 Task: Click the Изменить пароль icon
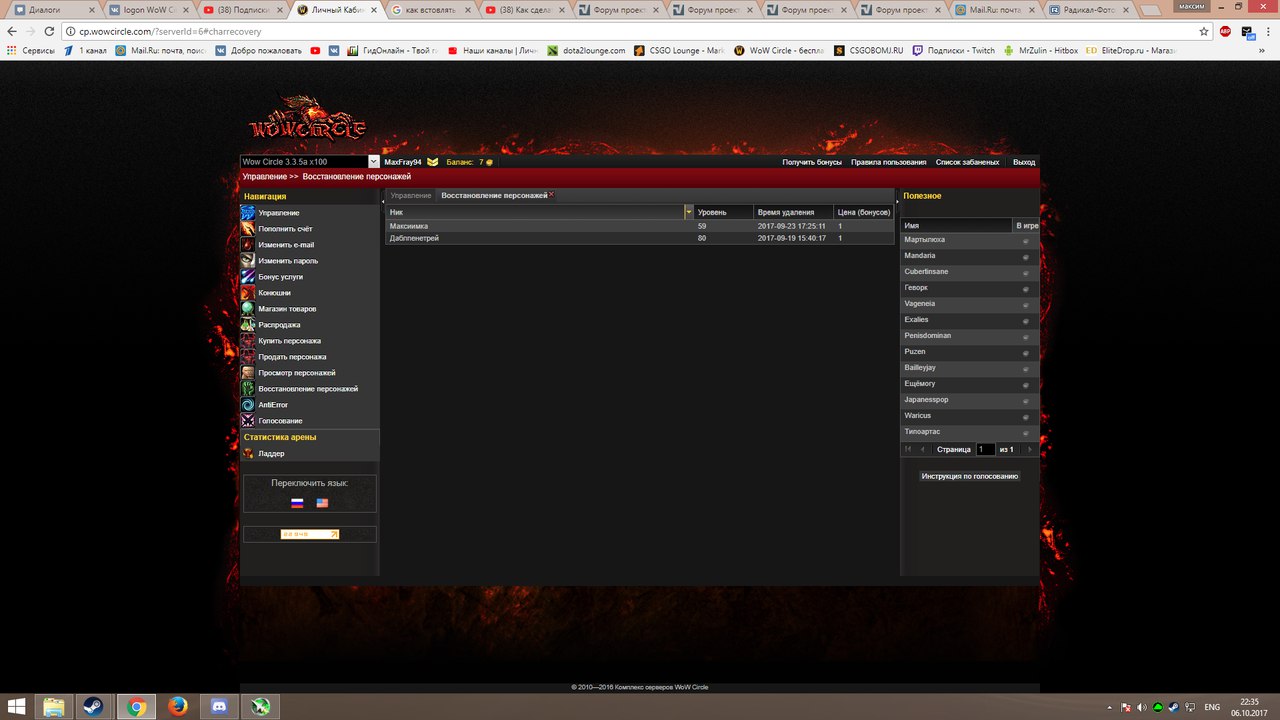[247, 261]
